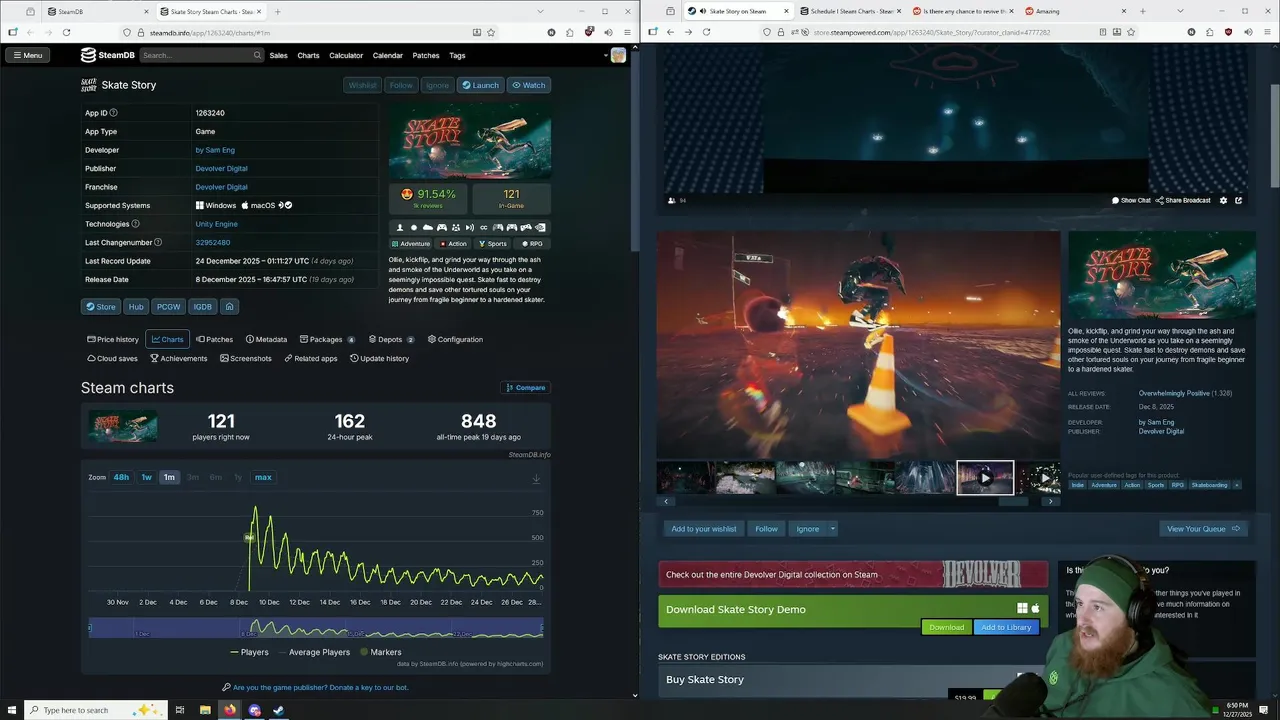The width and height of the screenshot is (1280, 720).
Task: Open Update history tab
Action: click(379, 358)
